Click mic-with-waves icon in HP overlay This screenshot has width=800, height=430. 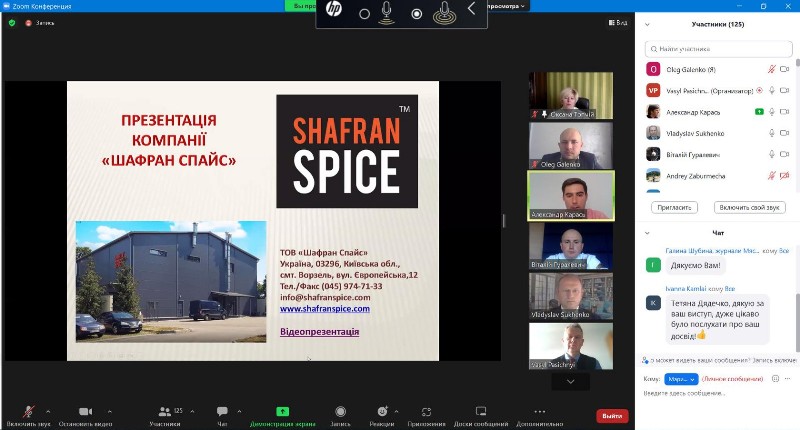pyautogui.click(x=444, y=13)
